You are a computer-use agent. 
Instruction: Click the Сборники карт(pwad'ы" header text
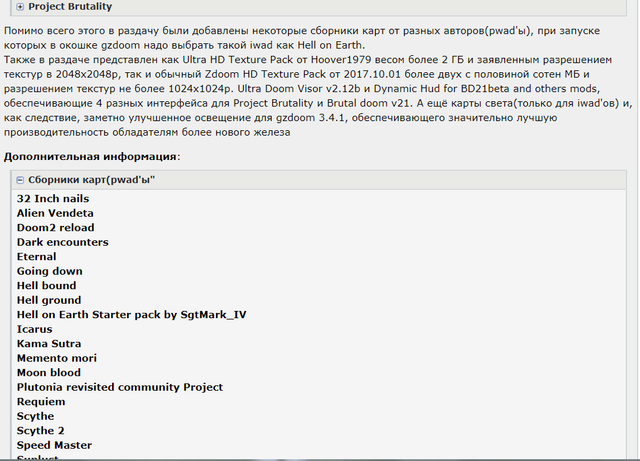[91, 180]
